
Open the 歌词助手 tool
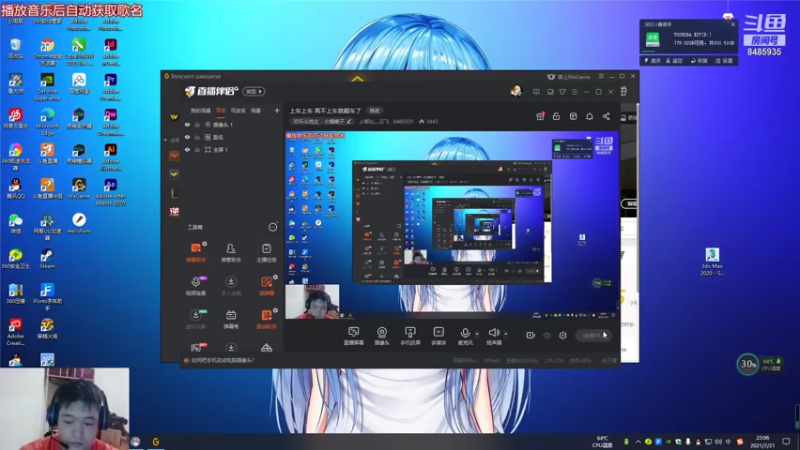[x=266, y=319]
